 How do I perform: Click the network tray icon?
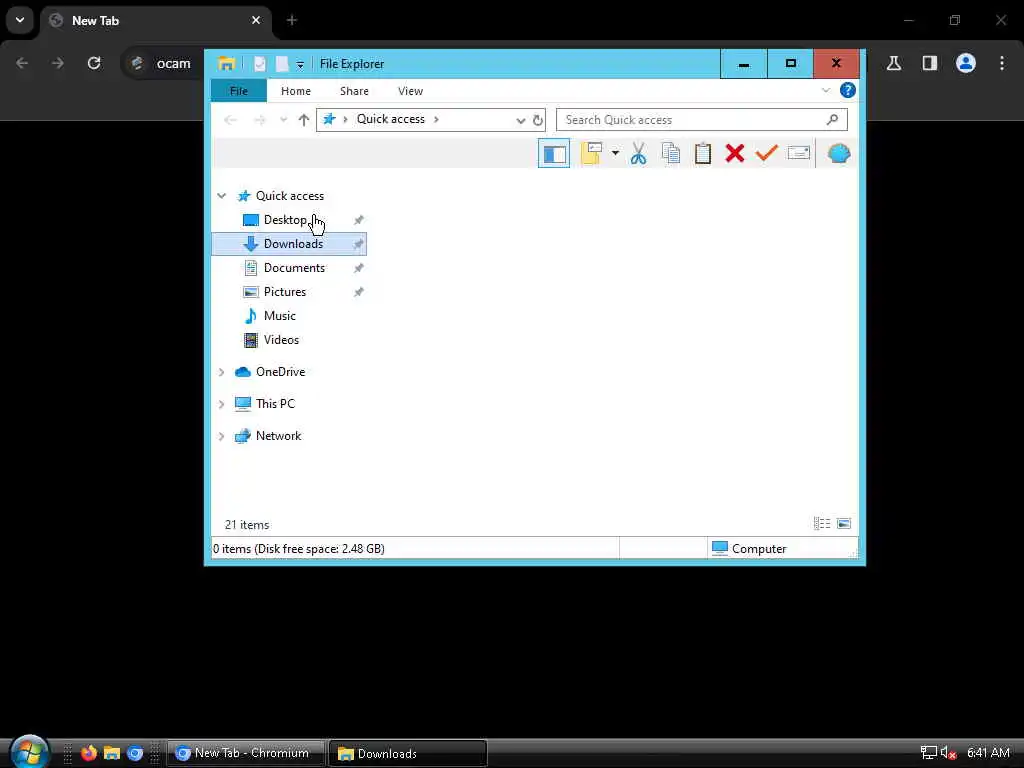(x=928, y=753)
